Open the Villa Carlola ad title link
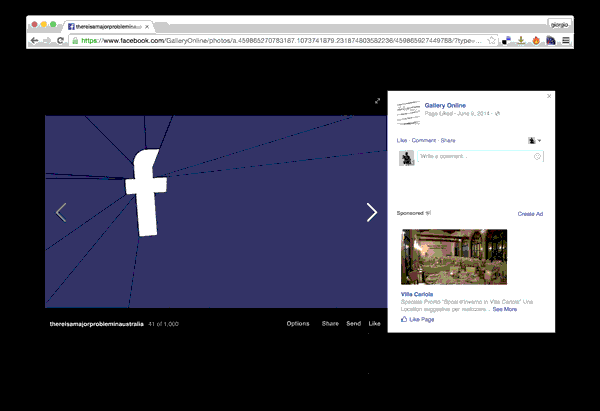600x411 pixels. click(417, 294)
